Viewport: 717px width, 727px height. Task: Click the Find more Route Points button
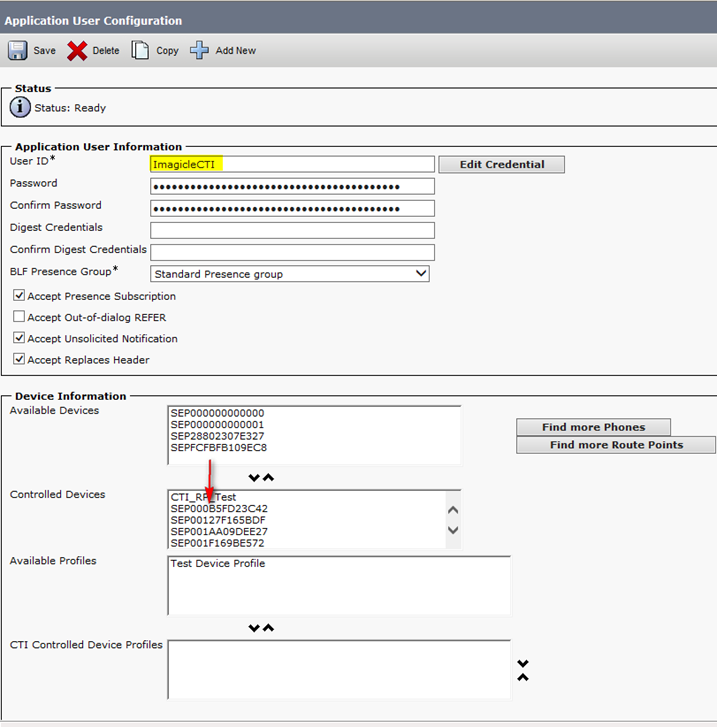tap(616, 445)
